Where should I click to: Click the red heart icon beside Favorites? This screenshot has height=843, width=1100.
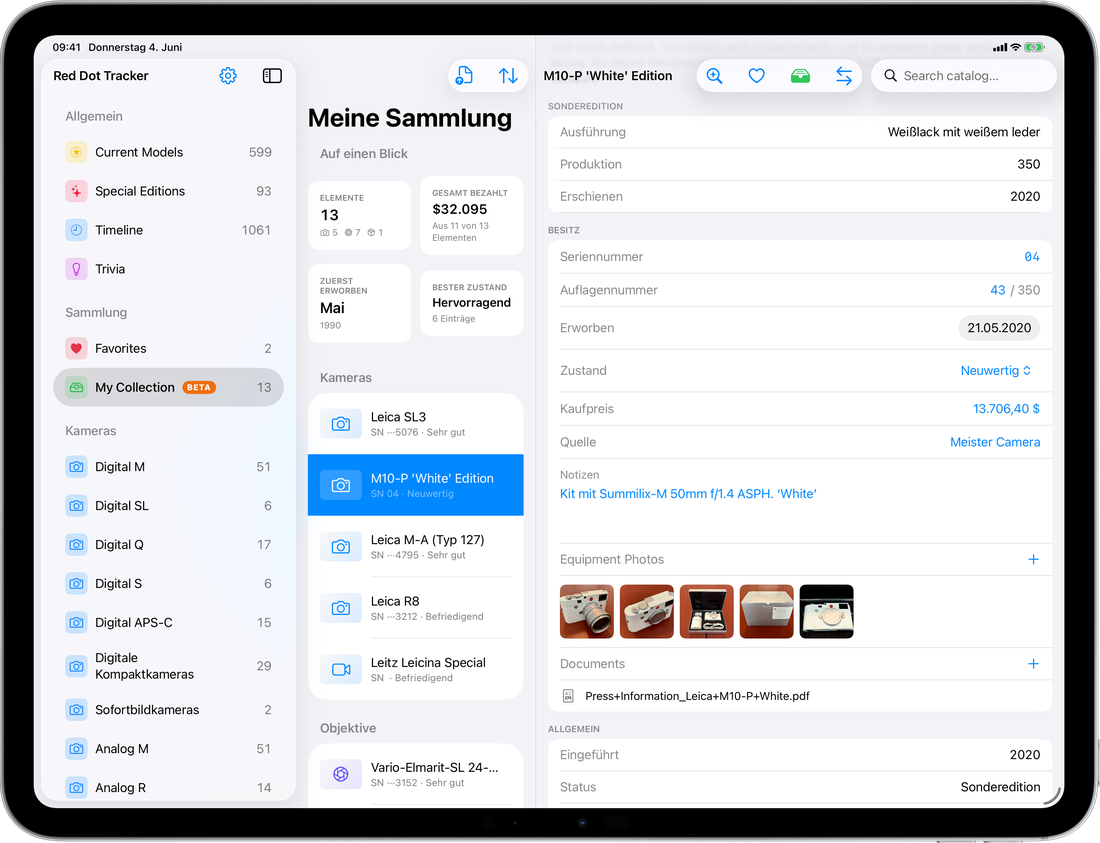tap(76, 349)
